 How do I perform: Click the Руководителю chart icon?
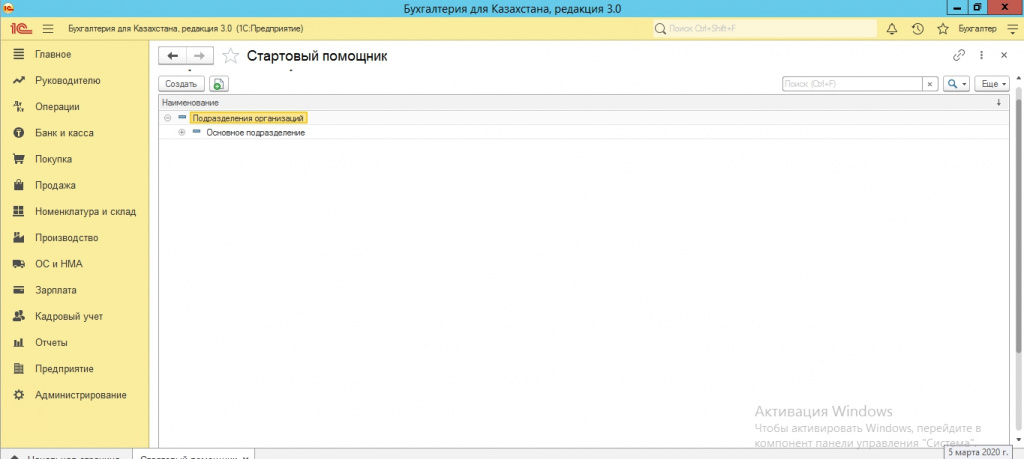point(19,80)
